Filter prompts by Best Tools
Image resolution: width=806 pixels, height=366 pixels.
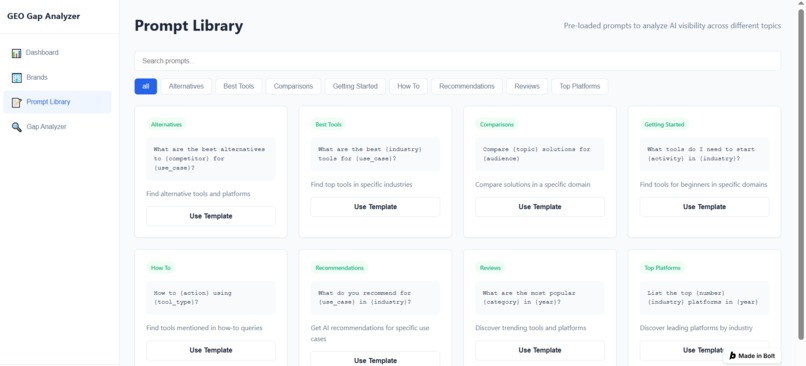click(x=239, y=86)
